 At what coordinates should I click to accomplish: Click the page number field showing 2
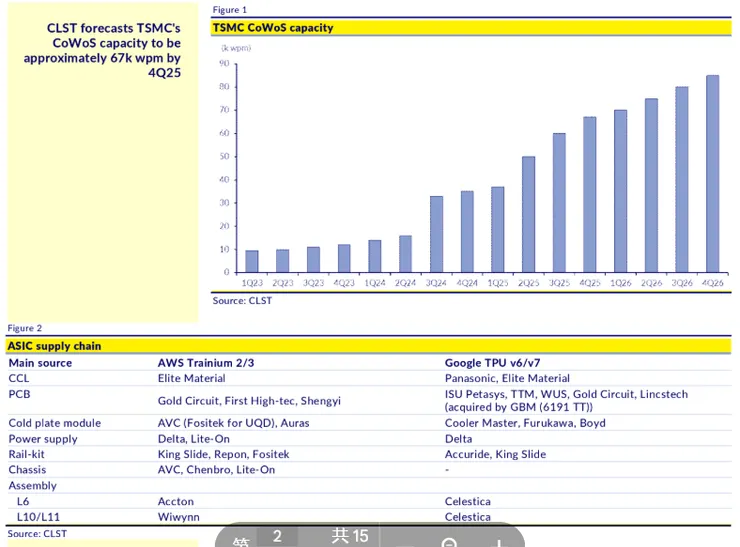[x=277, y=536]
